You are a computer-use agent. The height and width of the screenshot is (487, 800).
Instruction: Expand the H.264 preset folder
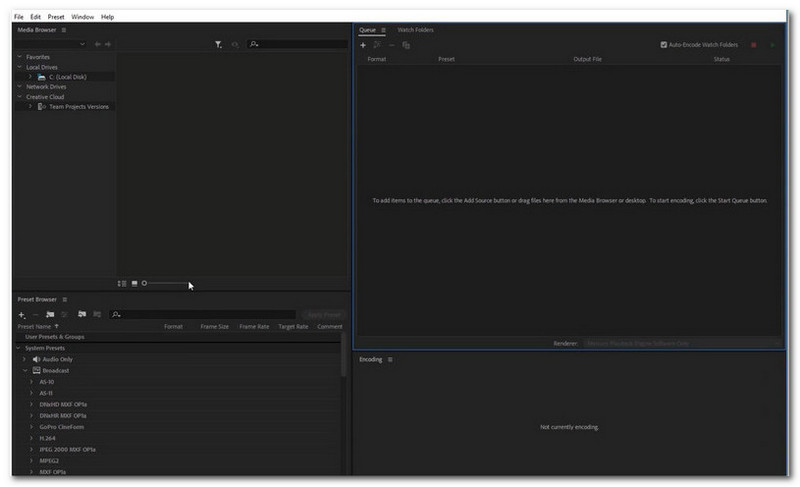tap(31, 438)
